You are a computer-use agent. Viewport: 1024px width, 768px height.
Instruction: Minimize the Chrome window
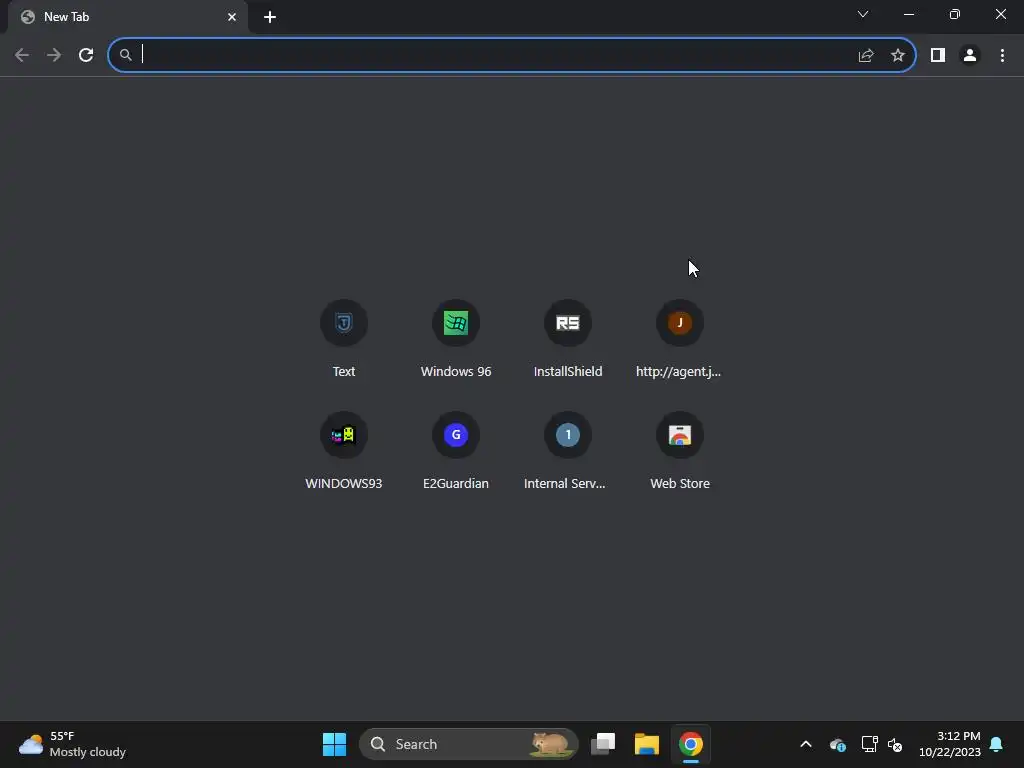click(908, 14)
